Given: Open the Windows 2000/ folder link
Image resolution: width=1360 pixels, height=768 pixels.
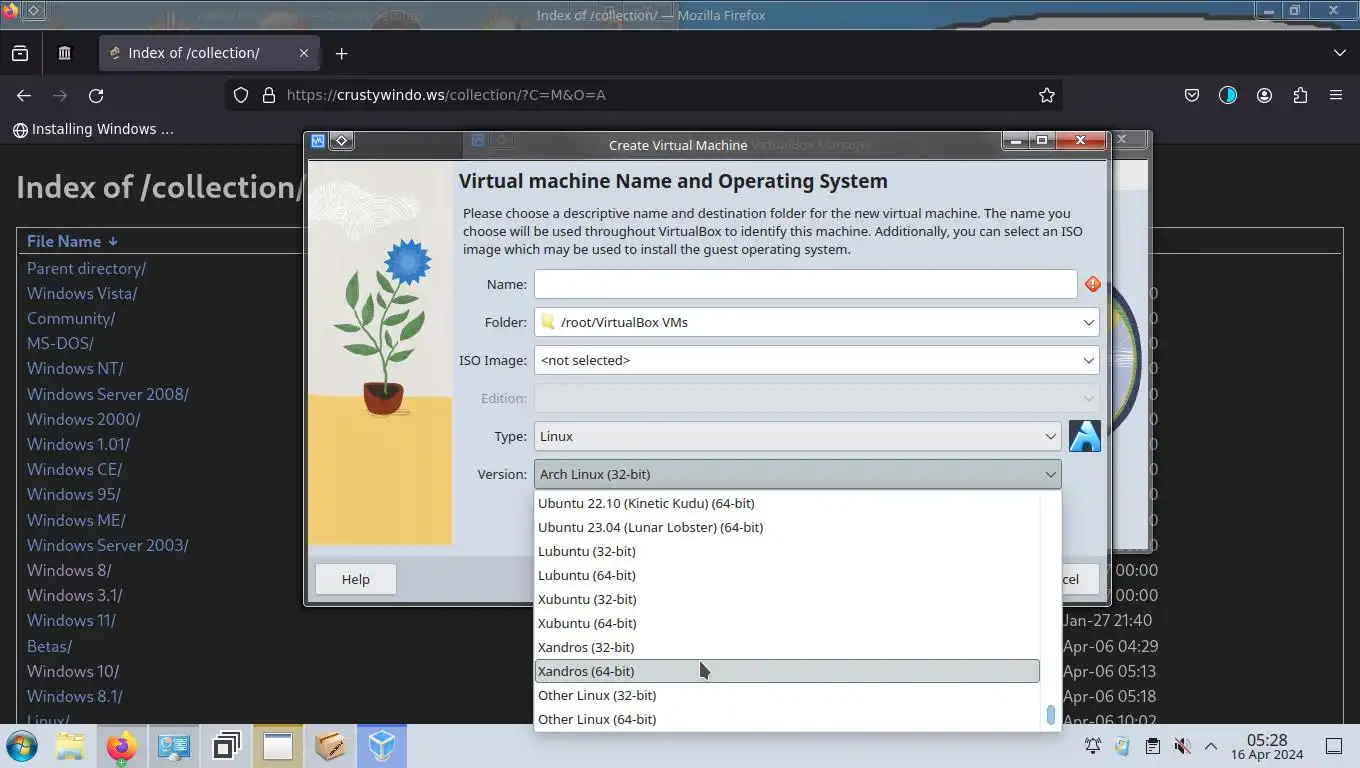Looking at the screenshot, I should 83,419.
